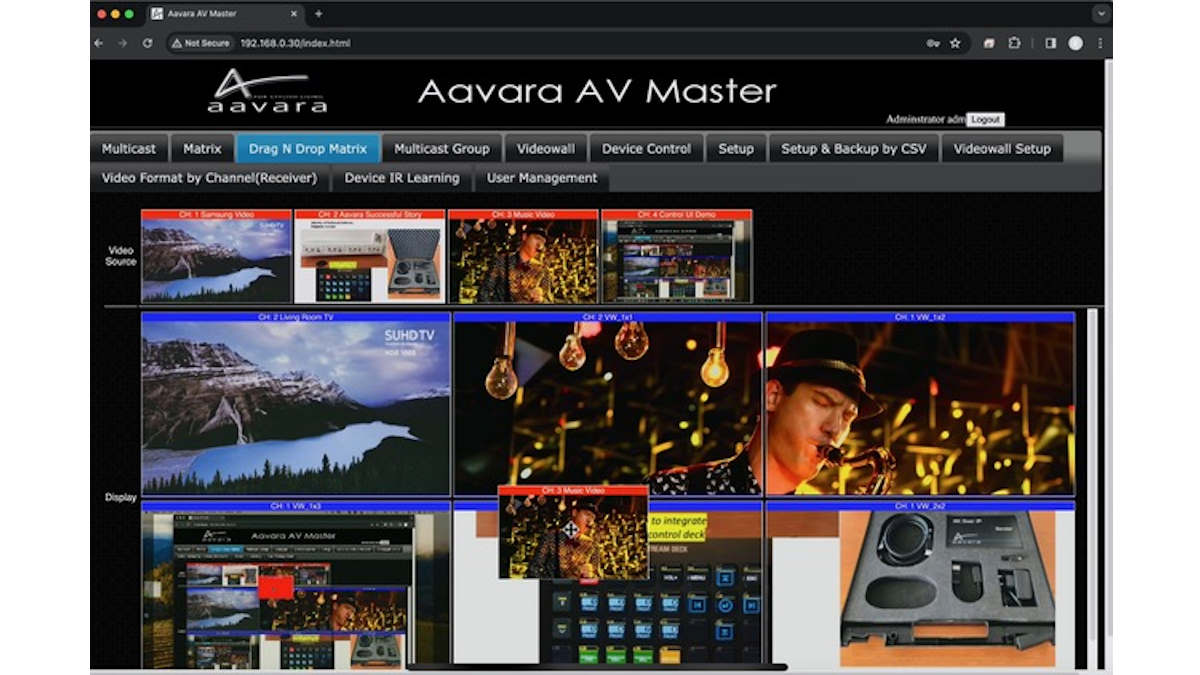The width and height of the screenshot is (1200, 675).
Task: Open the browser profile avatar
Action: [1075, 43]
